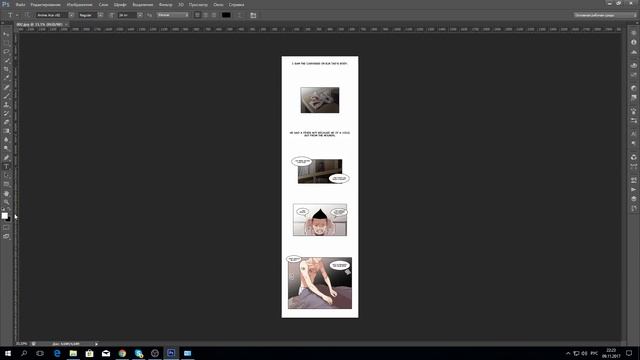Screen dimensions: 640x360
Task: Open the 3D menu
Action: [181, 4]
